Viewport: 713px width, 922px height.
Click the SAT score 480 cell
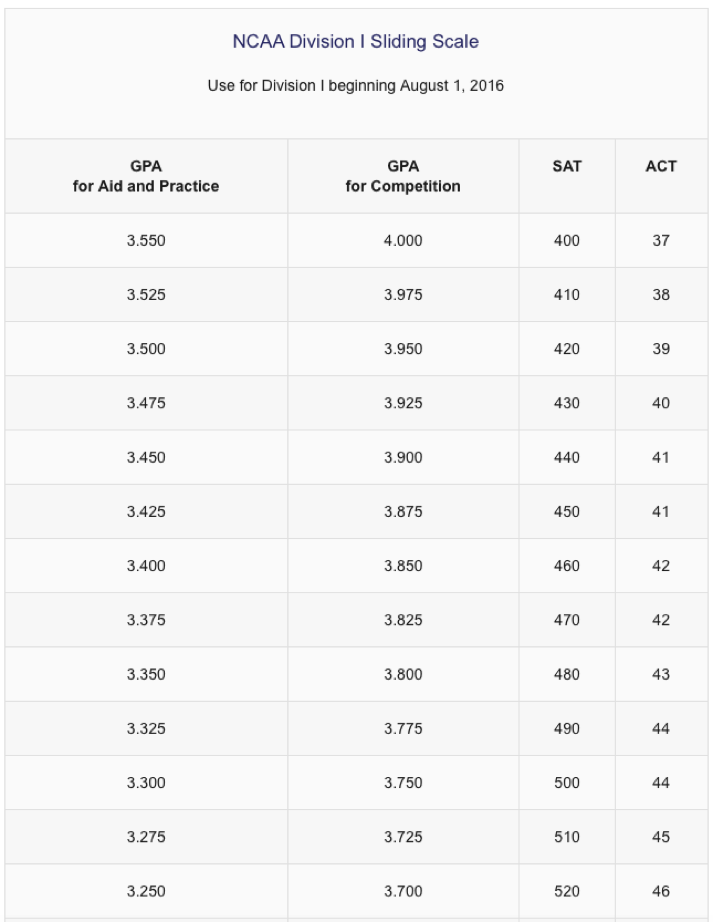[x=567, y=674]
